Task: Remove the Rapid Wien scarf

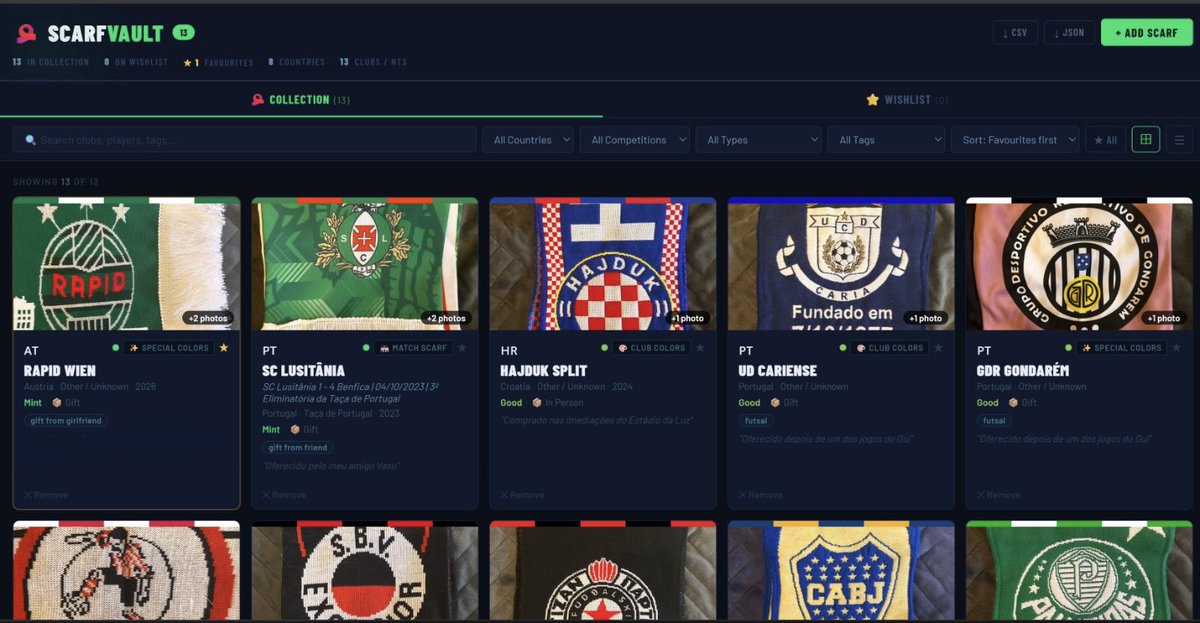Action: 45,495
